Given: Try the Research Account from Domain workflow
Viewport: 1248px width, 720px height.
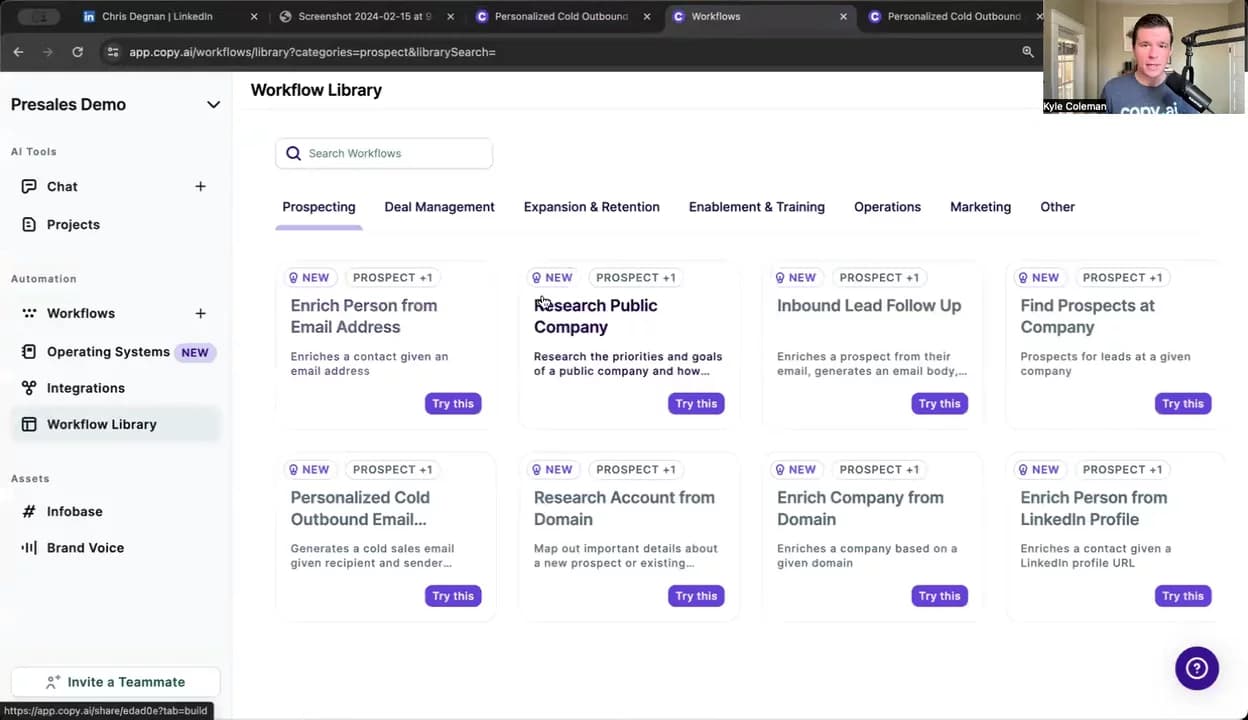Looking at the screenshot, I should coord(695,596).
